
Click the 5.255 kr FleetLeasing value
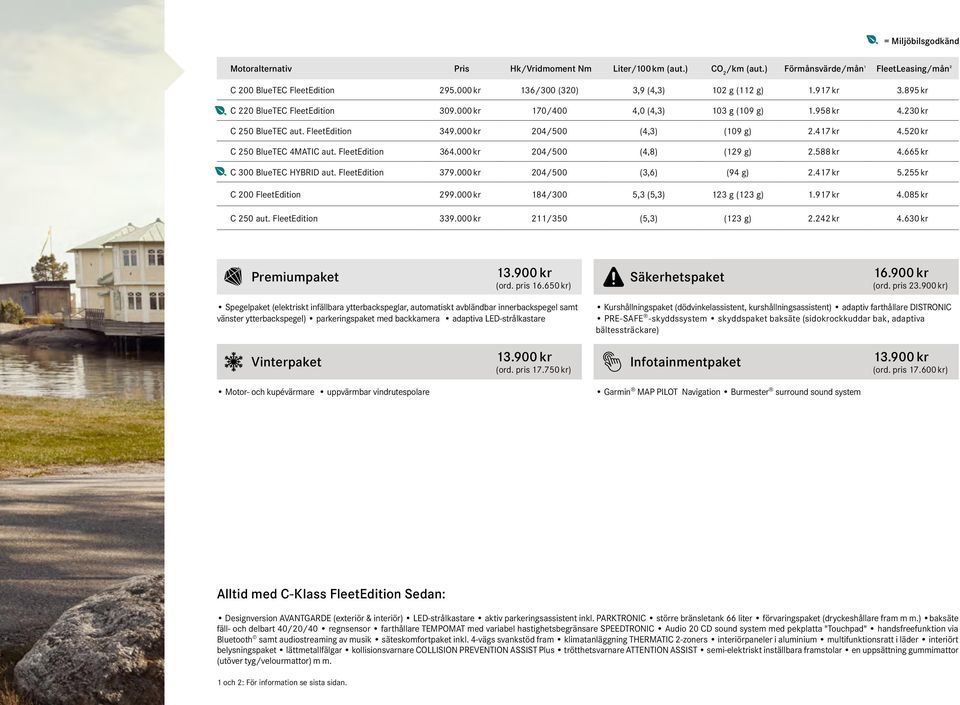coord(912,173)
